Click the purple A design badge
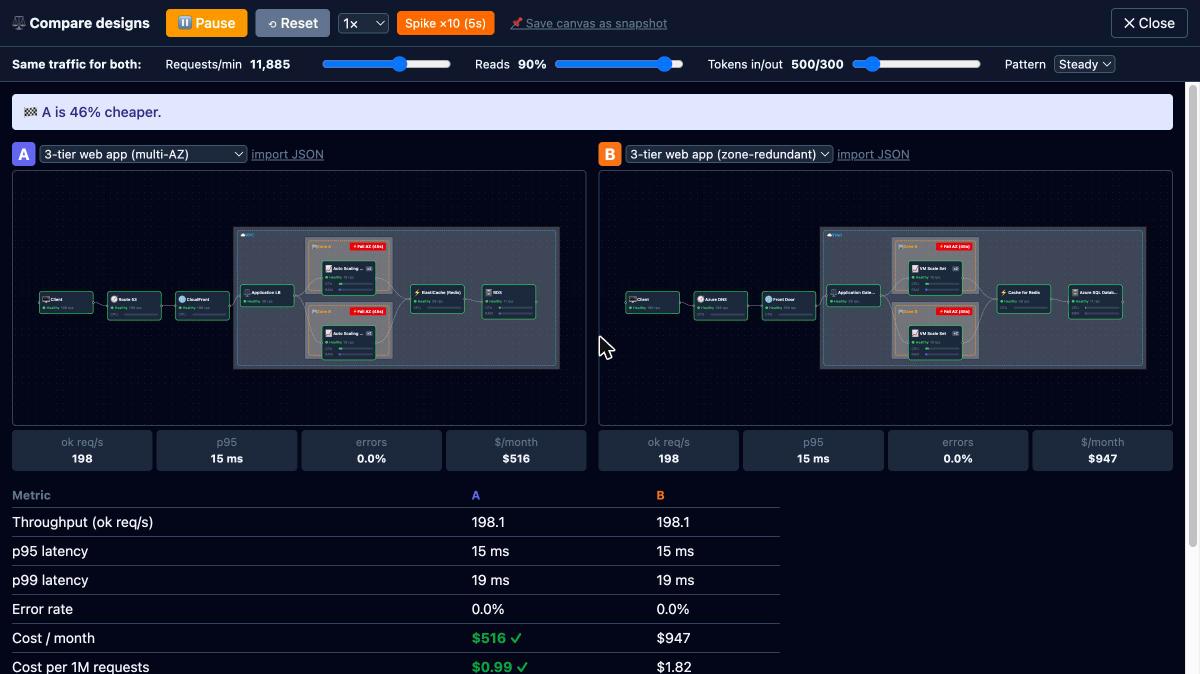The width and height of the screenshot is (1200, 674). (23, 154)
